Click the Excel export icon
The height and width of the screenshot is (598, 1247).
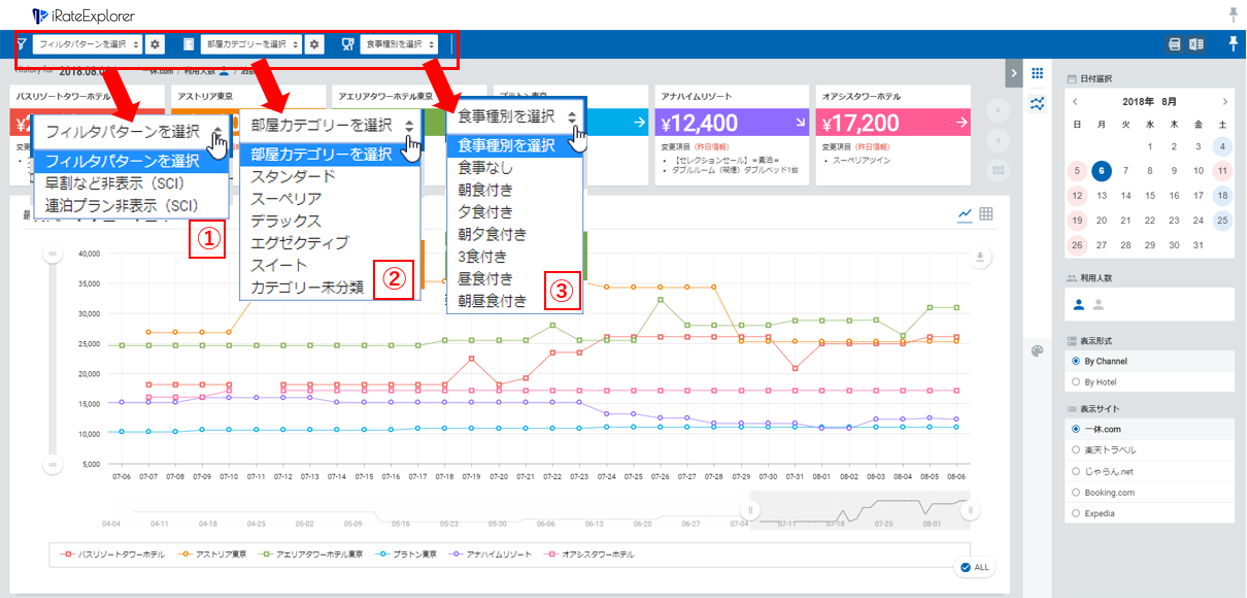click(1196, 44)
